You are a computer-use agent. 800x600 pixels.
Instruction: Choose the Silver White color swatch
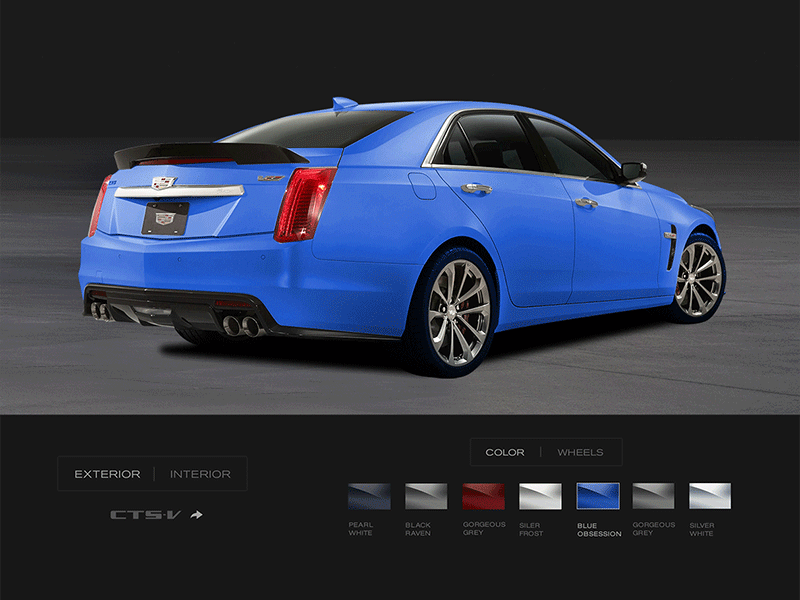(x=709, y=496)
